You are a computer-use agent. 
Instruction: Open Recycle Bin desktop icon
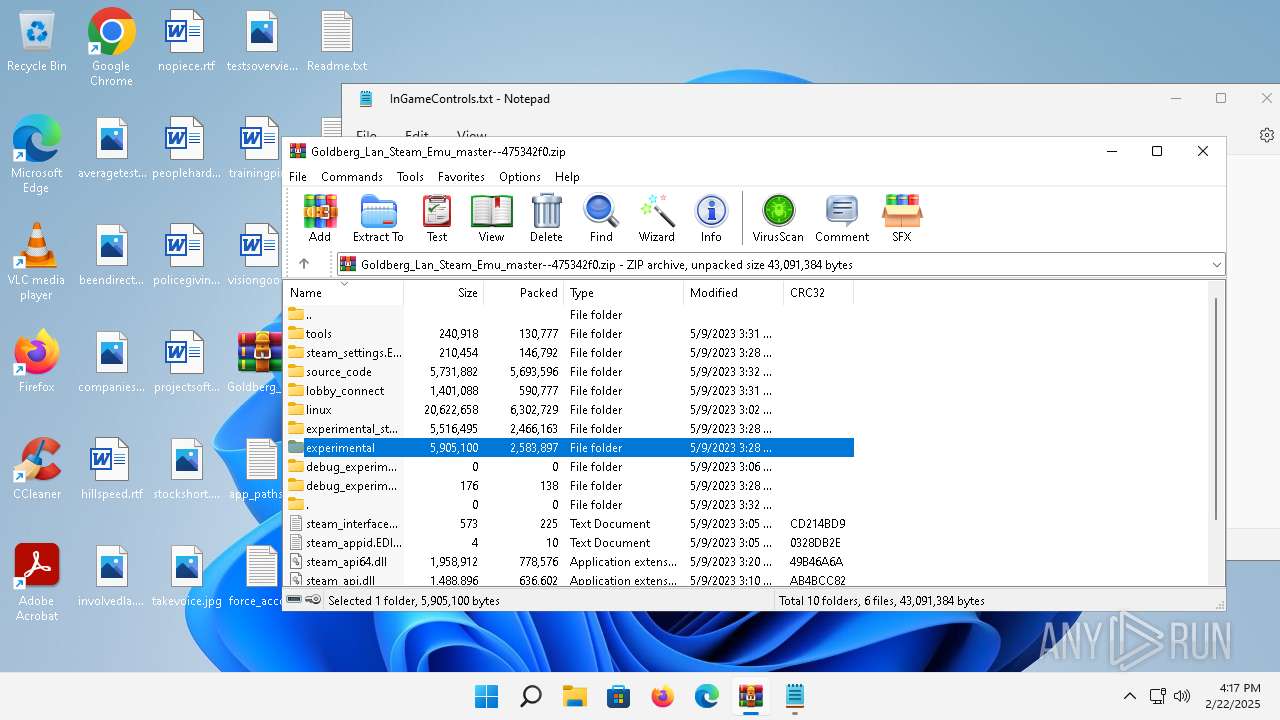coord(37,42)
